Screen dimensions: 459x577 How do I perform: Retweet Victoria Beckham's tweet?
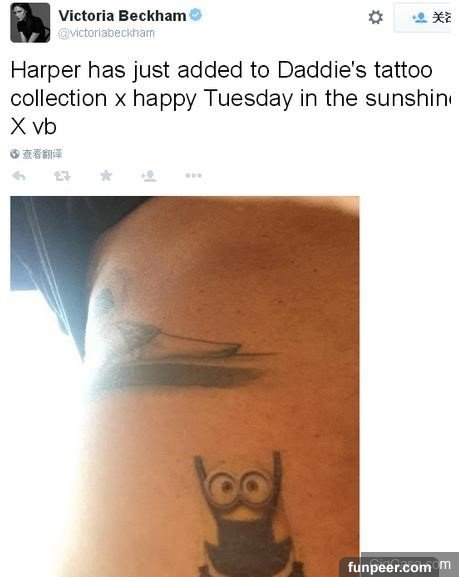(x=62, y=176)
